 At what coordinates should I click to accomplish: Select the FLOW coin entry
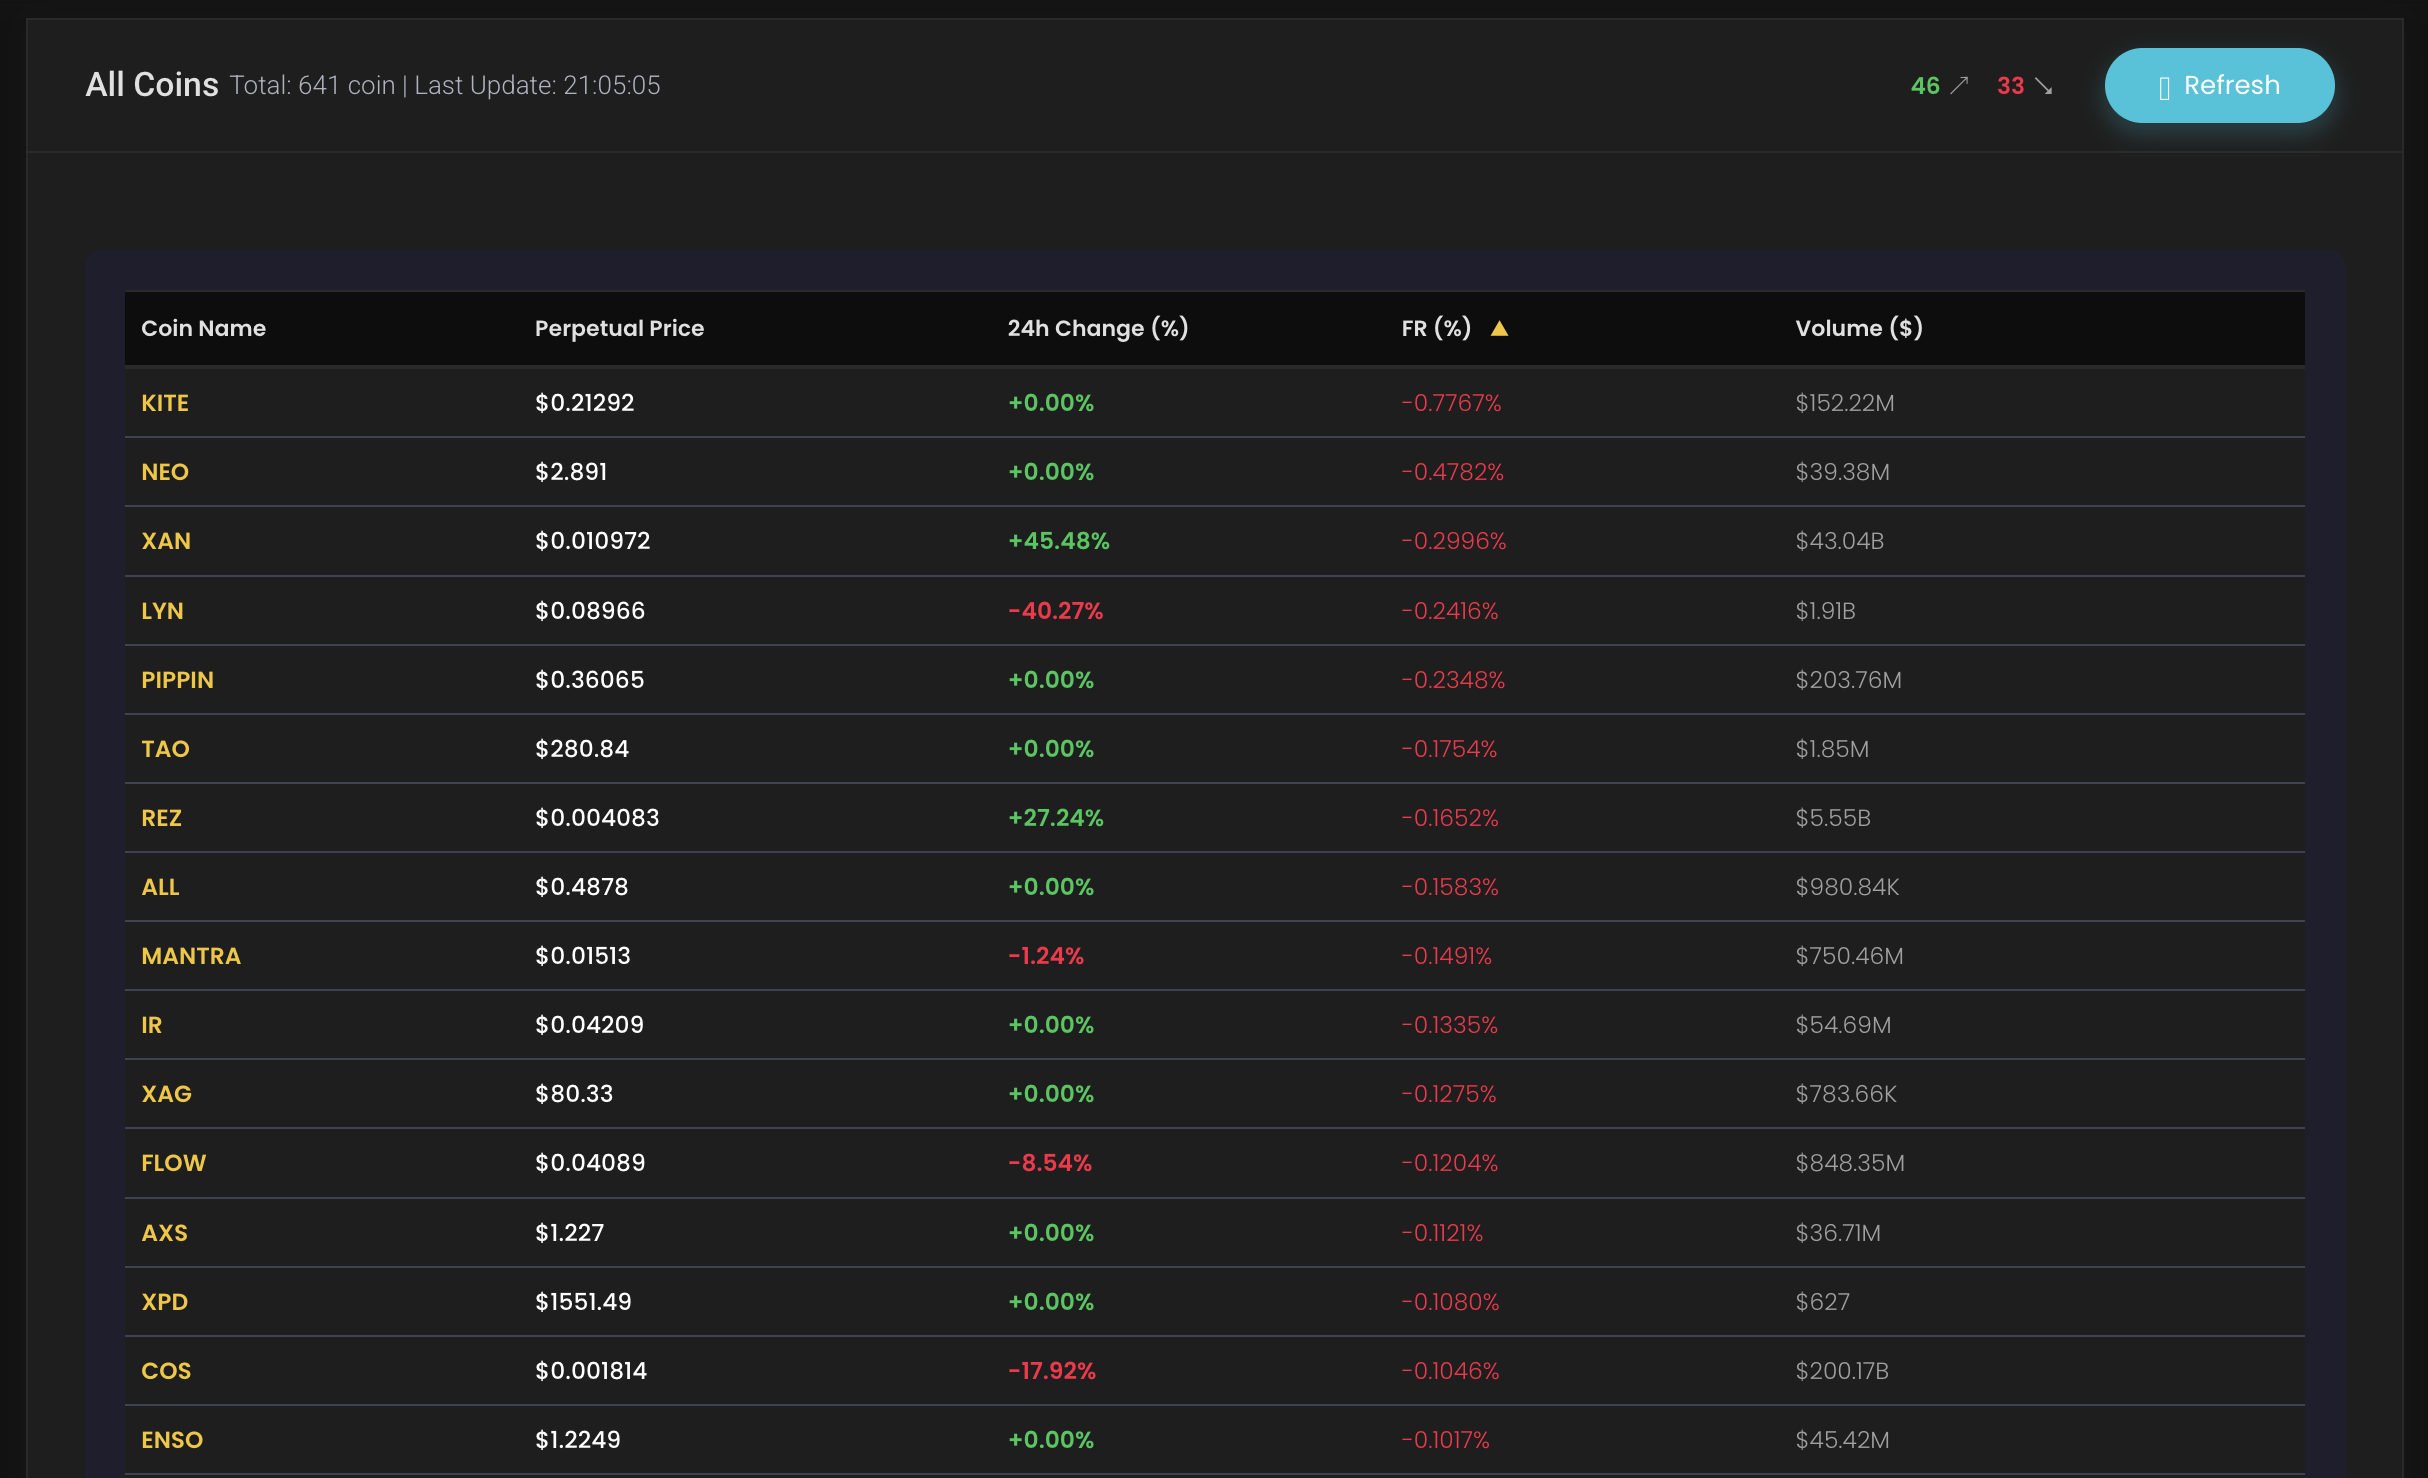click(x=173, y=1163)
